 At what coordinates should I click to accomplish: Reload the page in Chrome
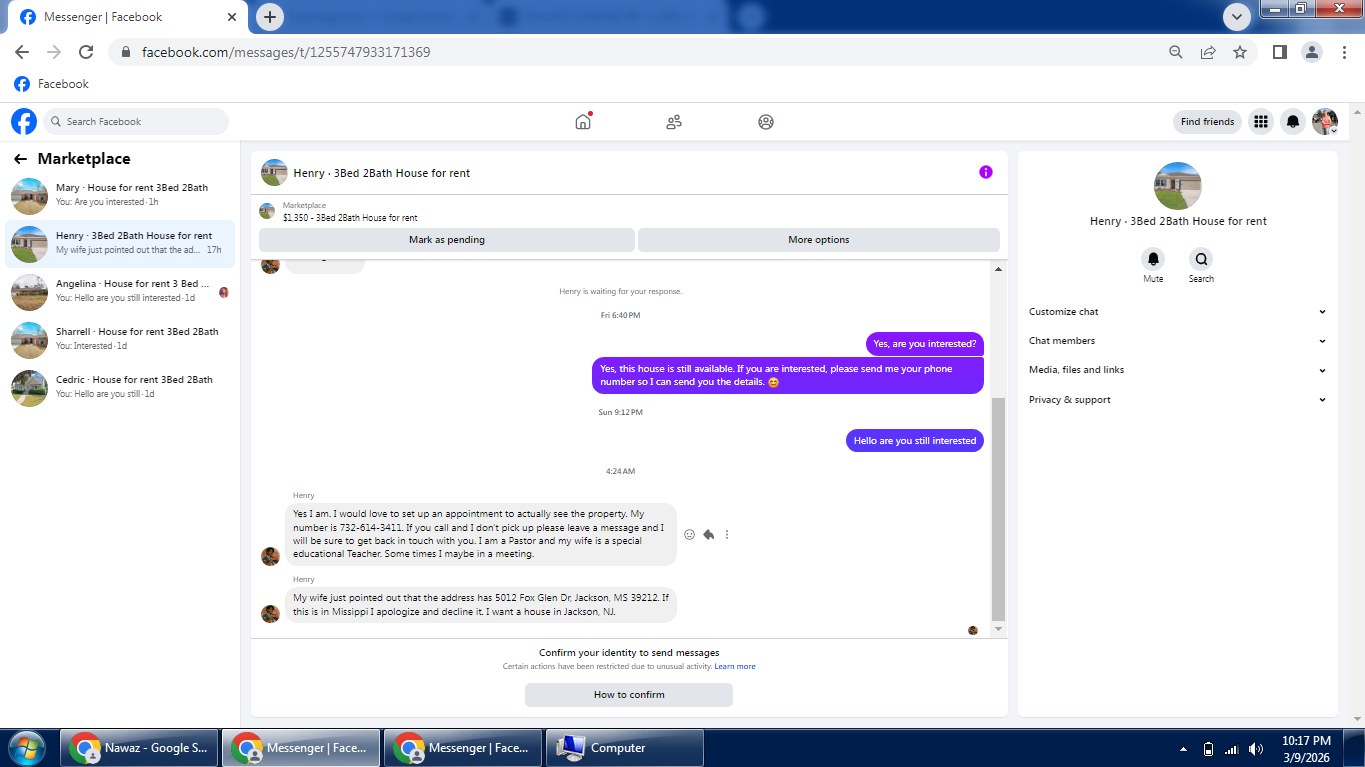[86, 52]
